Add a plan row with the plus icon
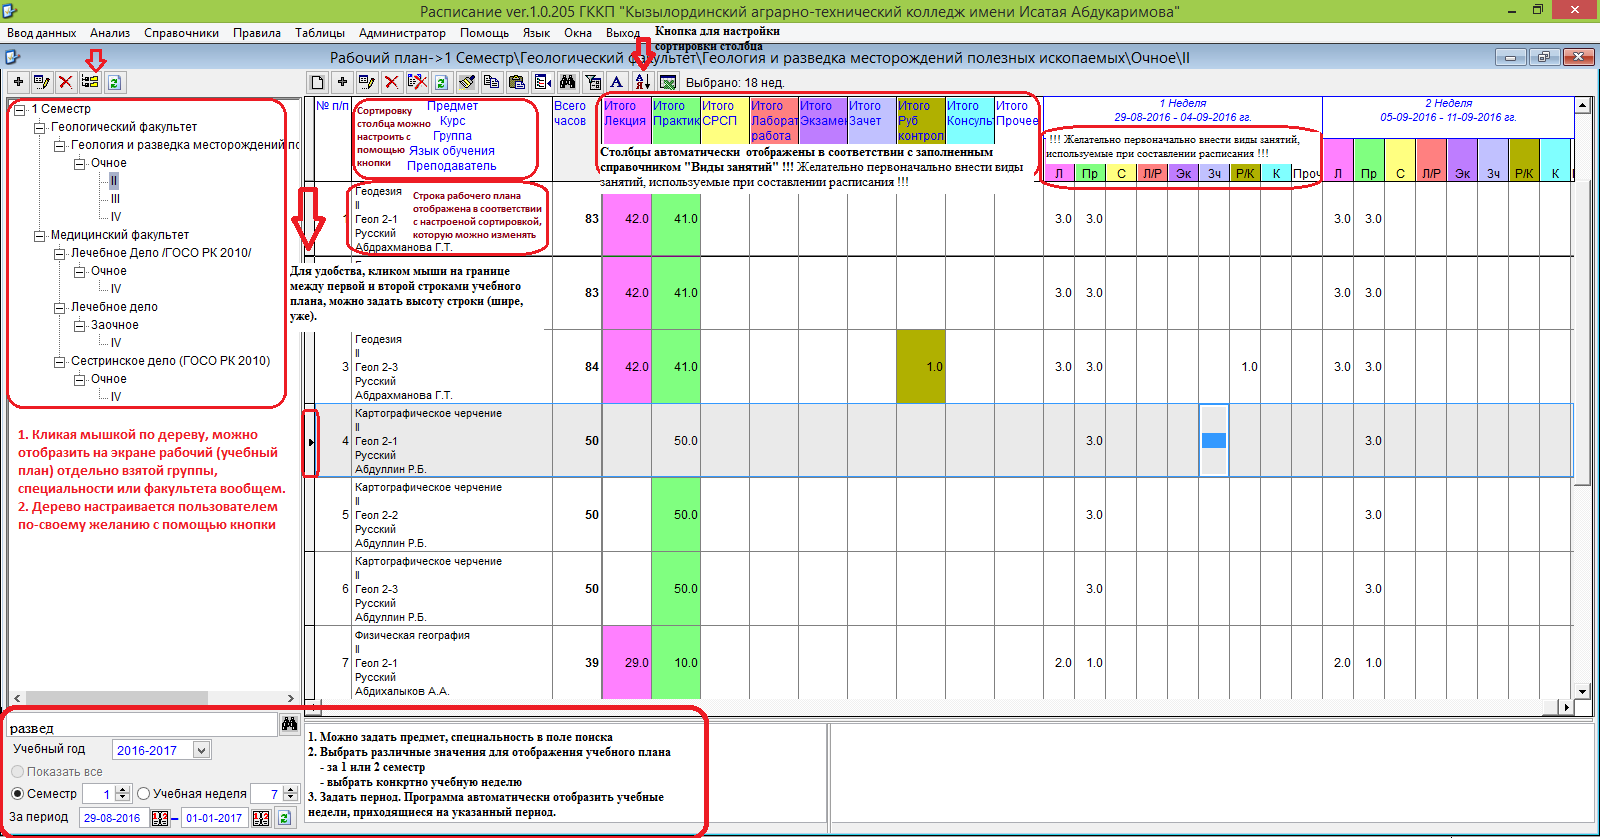1600x838 pixels. pos(342,82)
